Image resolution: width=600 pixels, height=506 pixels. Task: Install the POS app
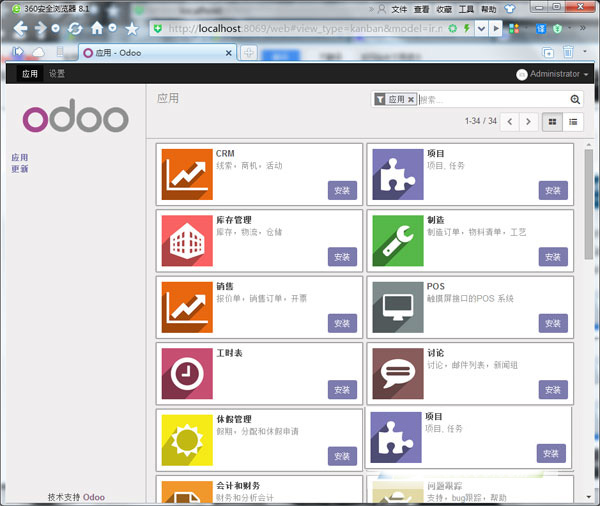coord(553,323)
